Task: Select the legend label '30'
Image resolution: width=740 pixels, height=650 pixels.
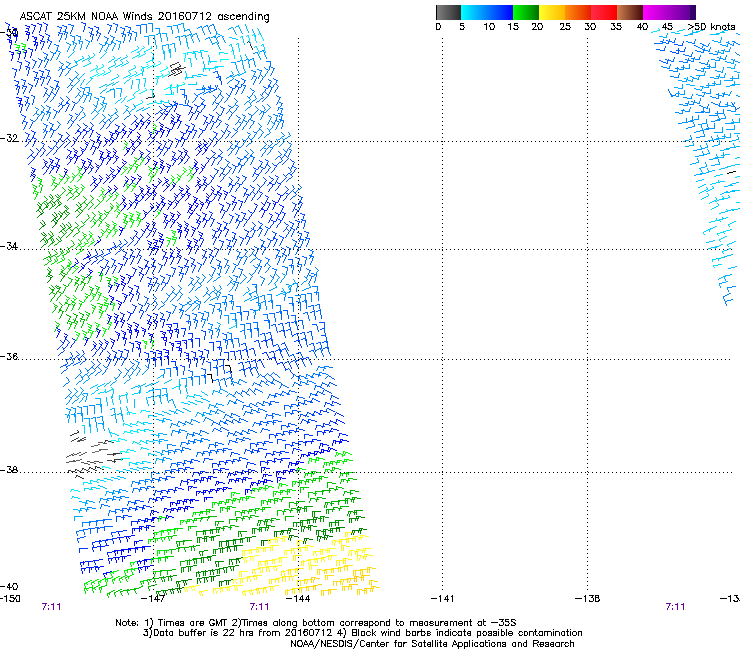Action: point(590,27)
